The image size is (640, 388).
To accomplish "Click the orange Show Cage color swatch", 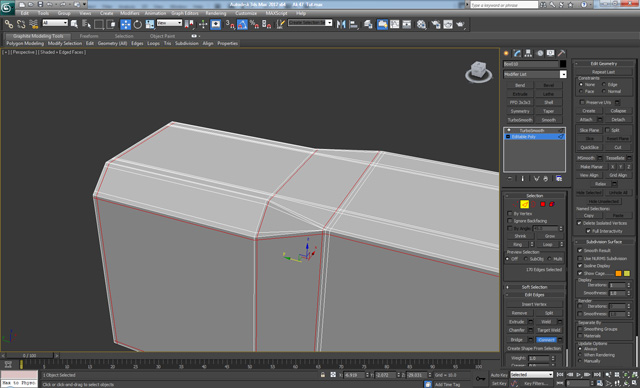I will 618,273.
